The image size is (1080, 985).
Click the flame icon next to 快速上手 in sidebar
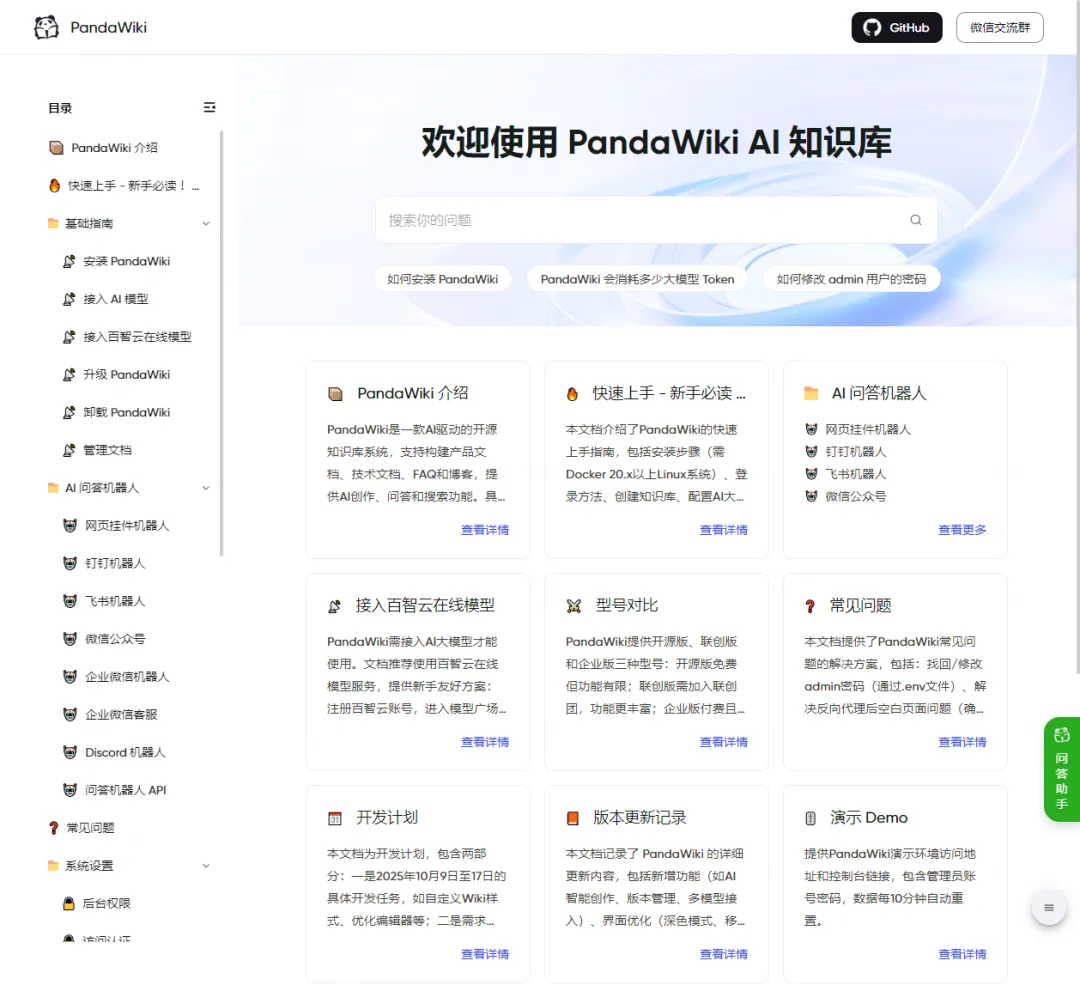56,185
